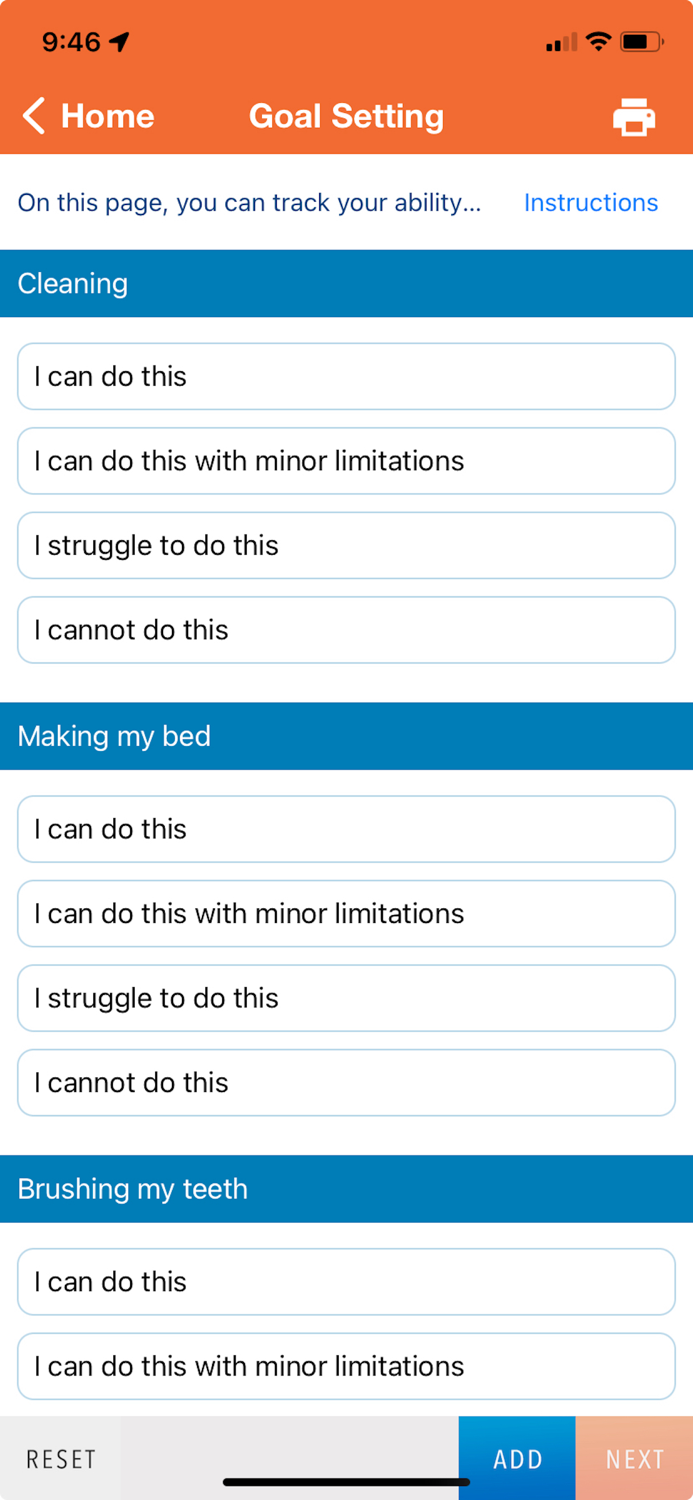The height and width of the screenshot is (1500, 693).
Task: Open the Instructions link
Action: click(x=591, y=202)
